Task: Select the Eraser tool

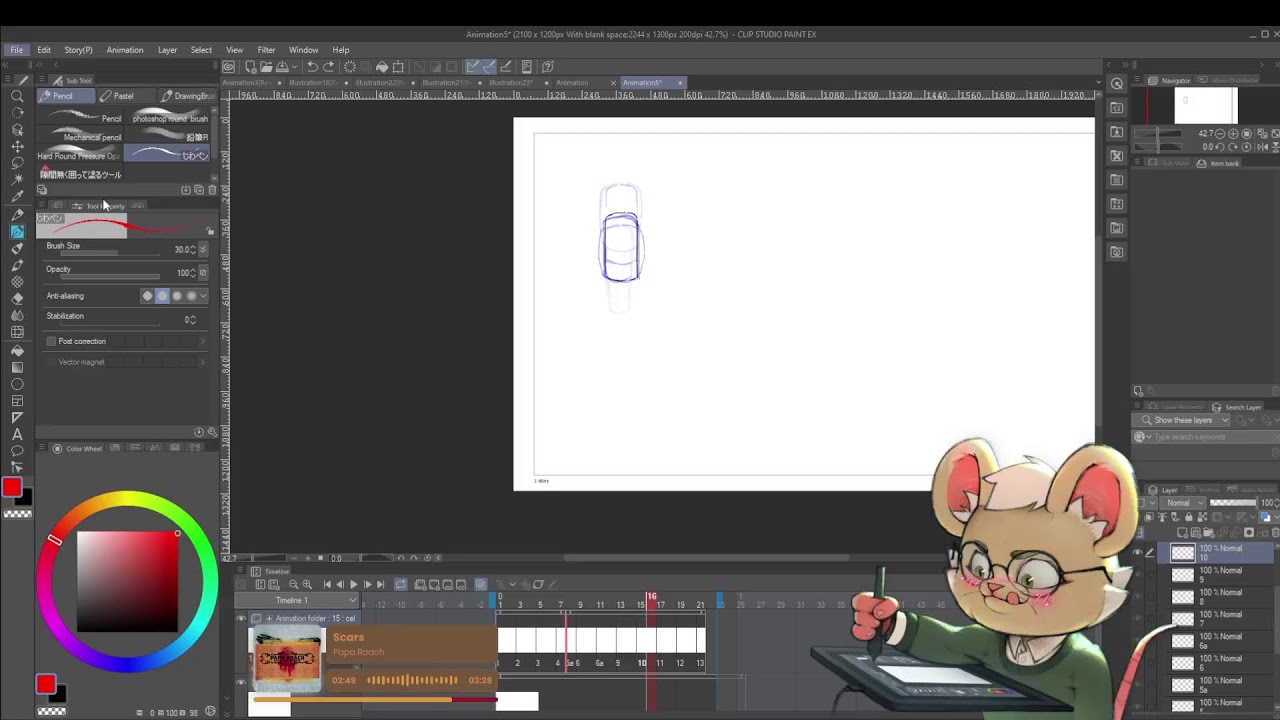Action: 17,298
